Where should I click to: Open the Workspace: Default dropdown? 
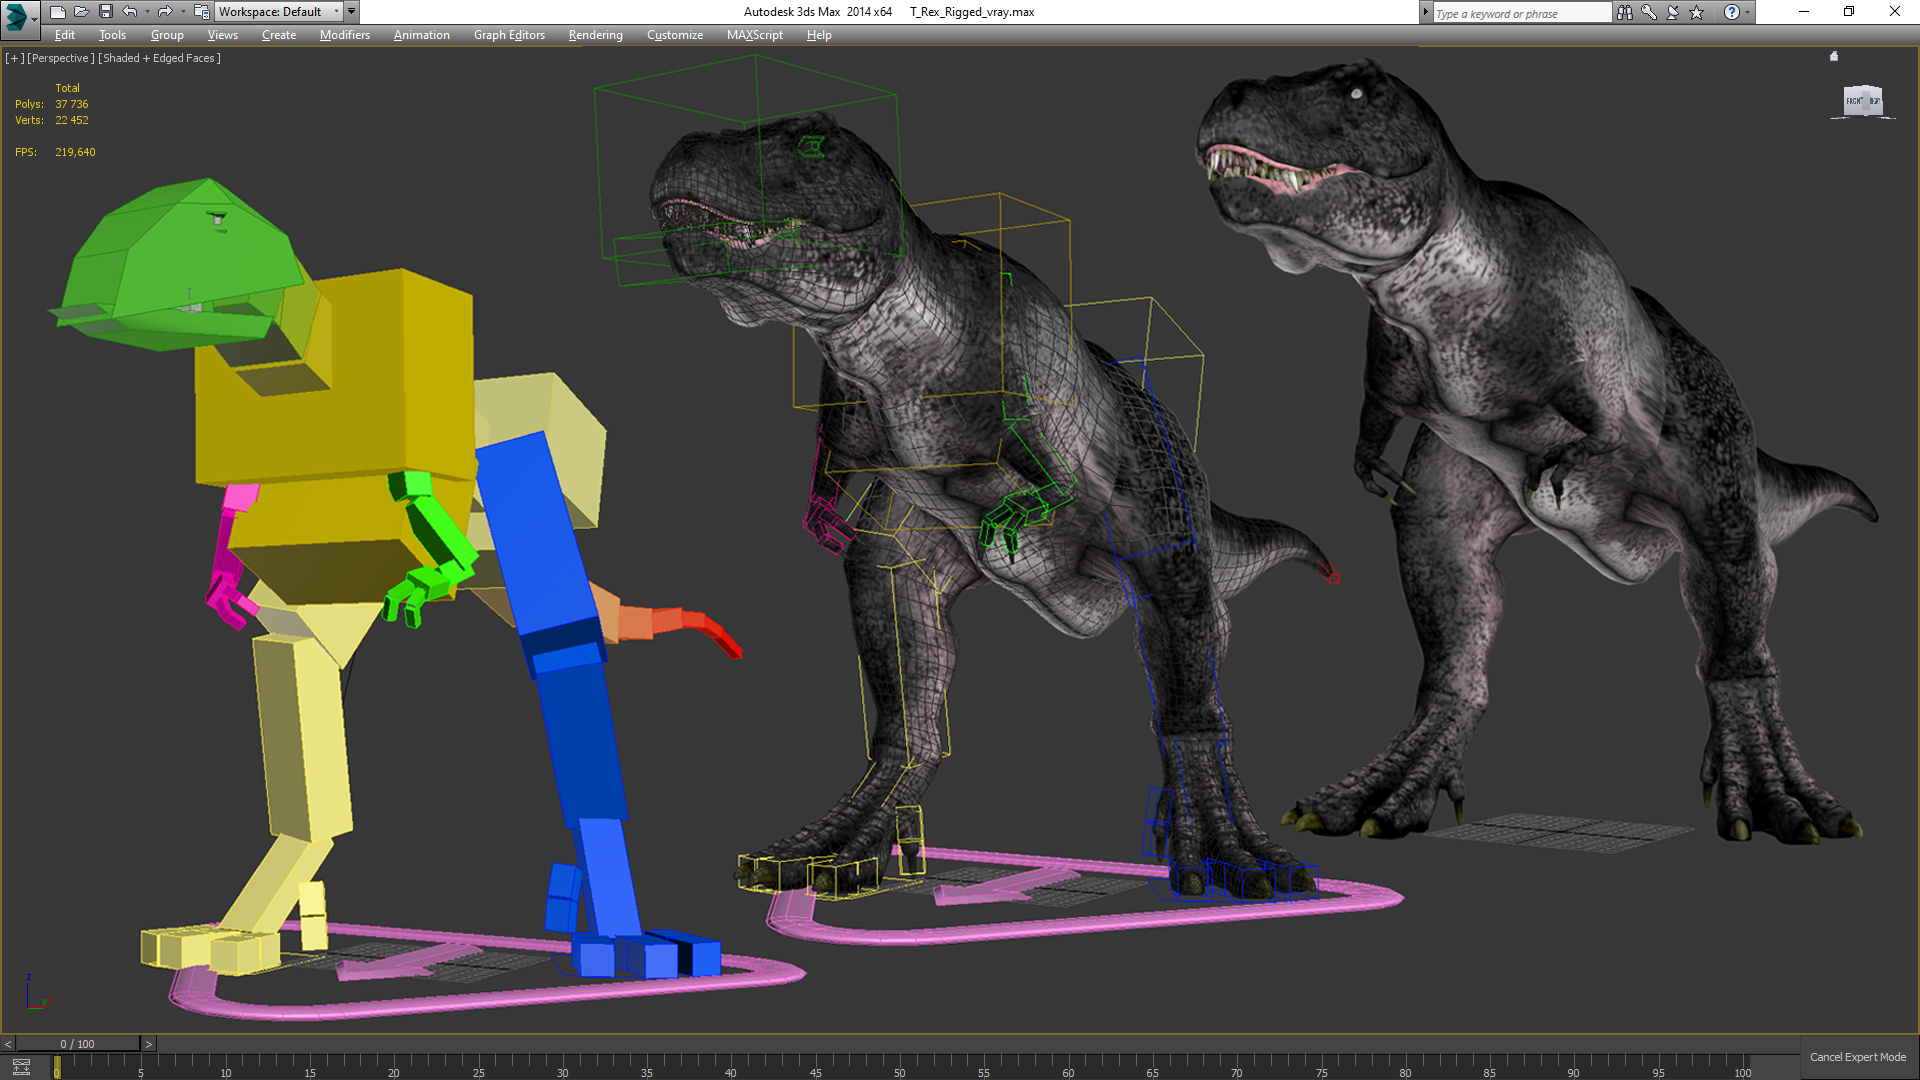[x=279, y=12]
